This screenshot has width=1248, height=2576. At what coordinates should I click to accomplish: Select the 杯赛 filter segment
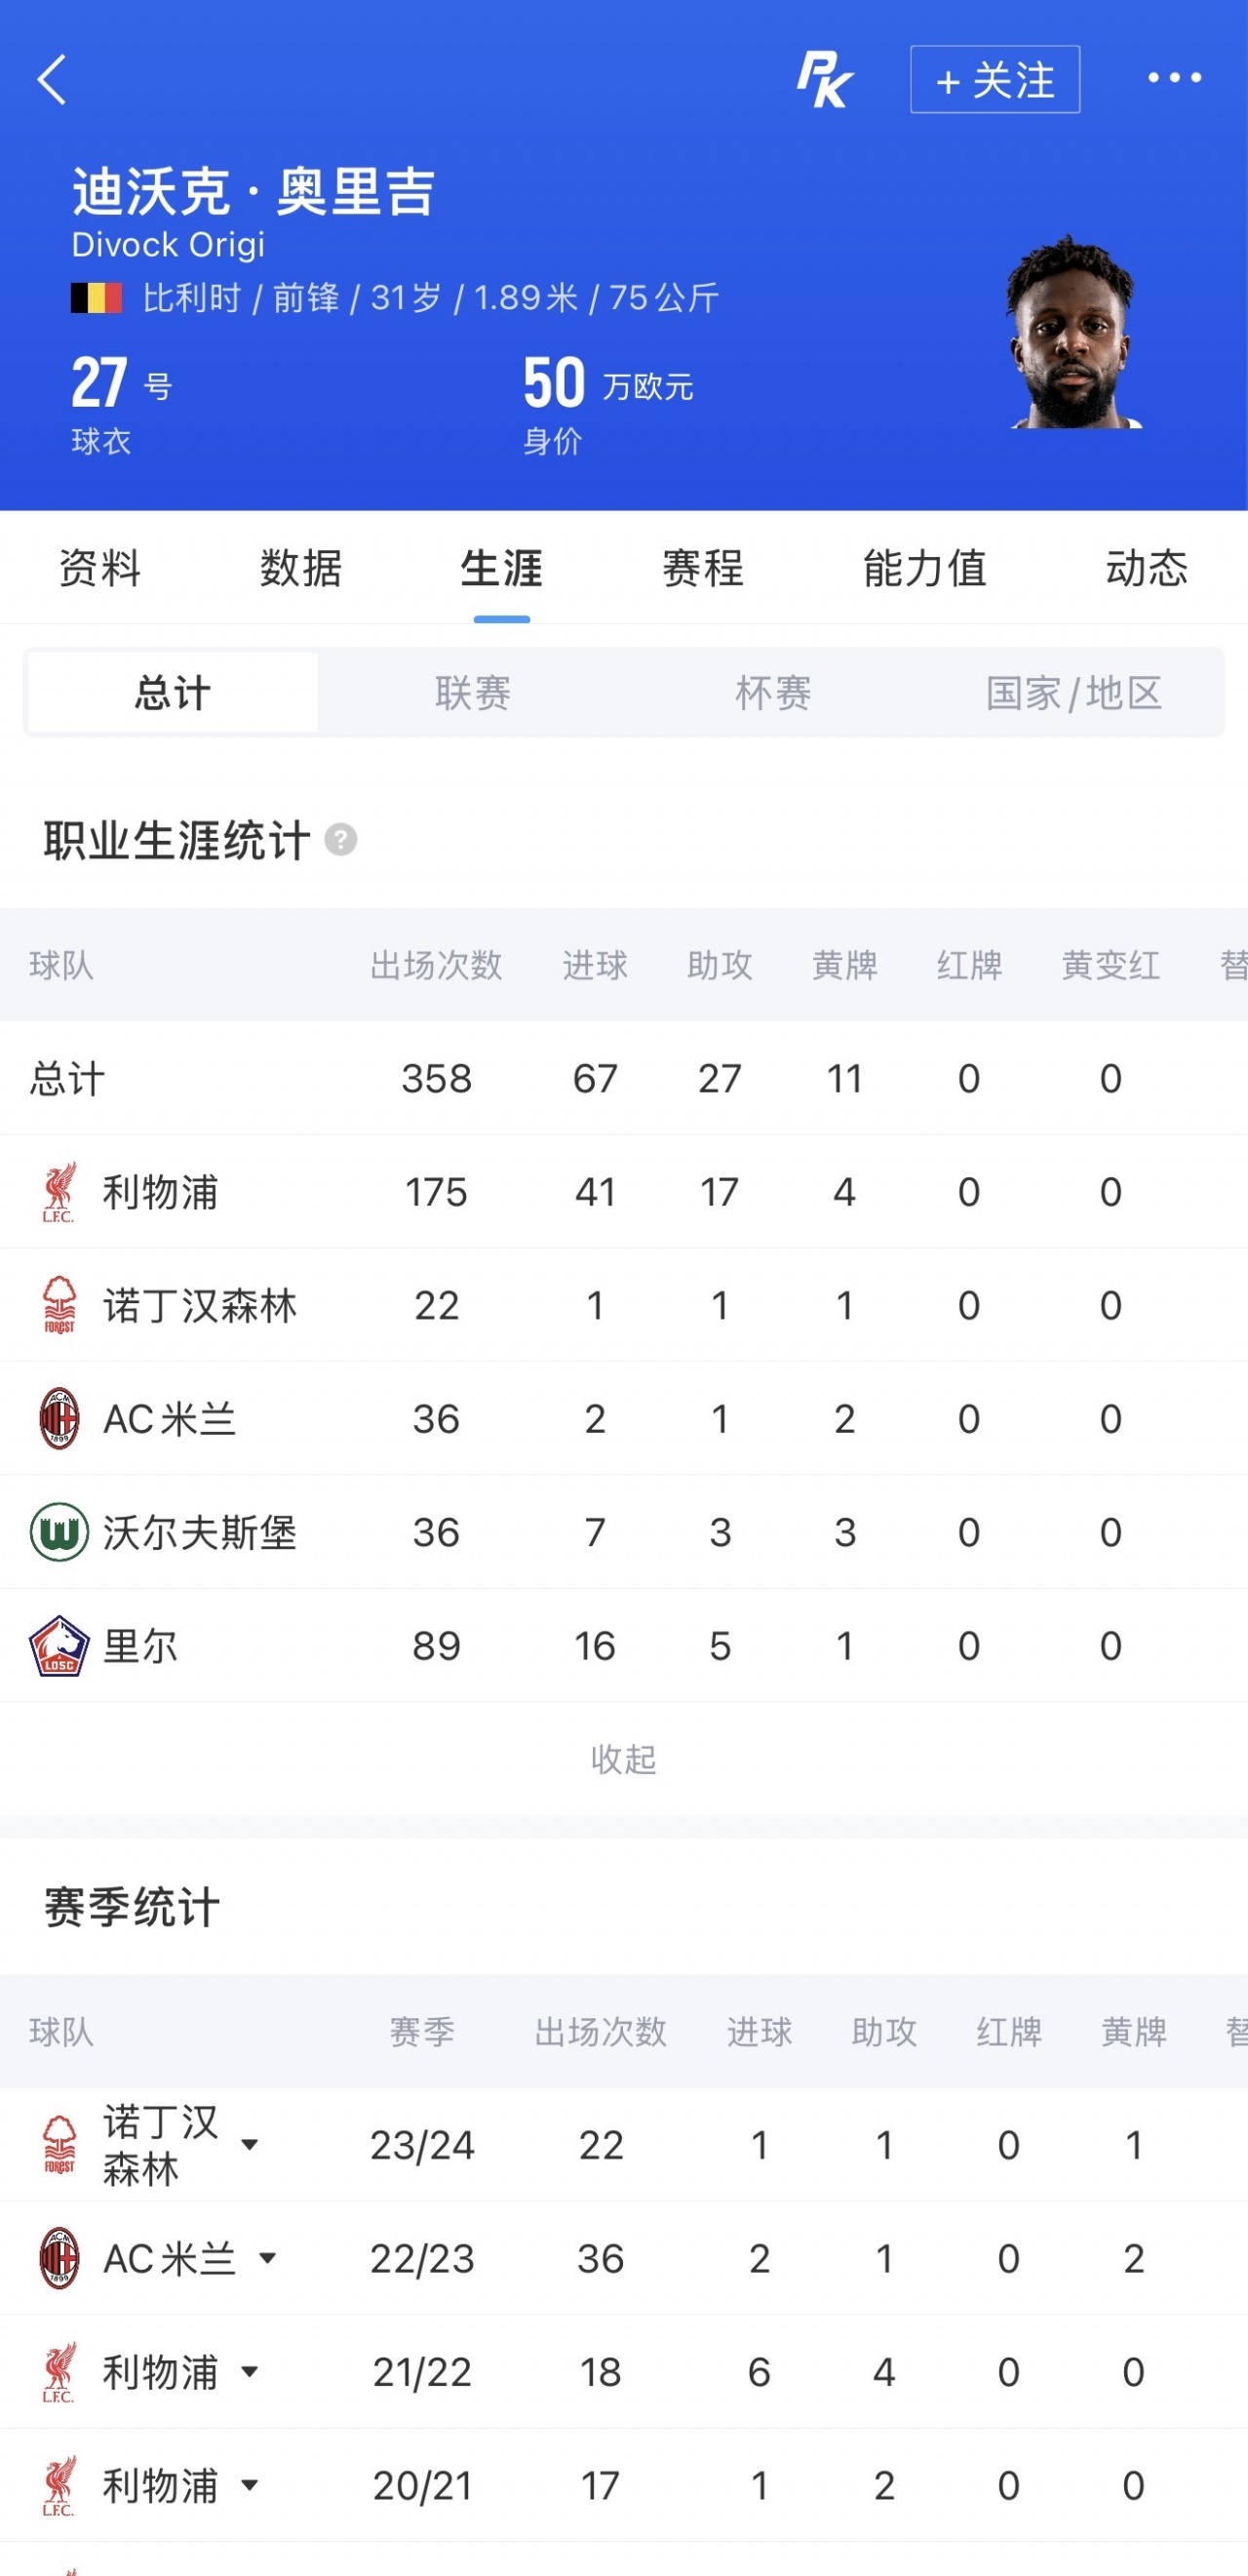773,692
